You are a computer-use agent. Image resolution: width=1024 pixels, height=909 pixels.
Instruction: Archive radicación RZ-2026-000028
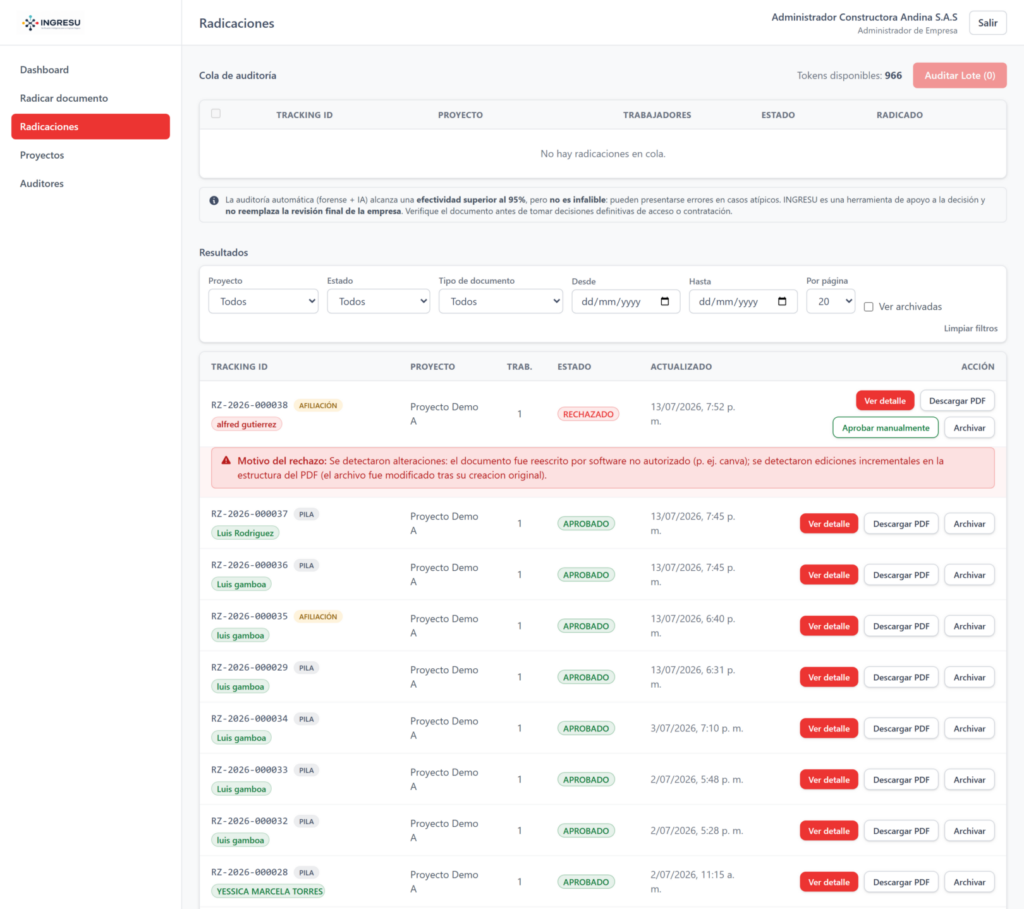pyautogui.click(x=969, y=882)
